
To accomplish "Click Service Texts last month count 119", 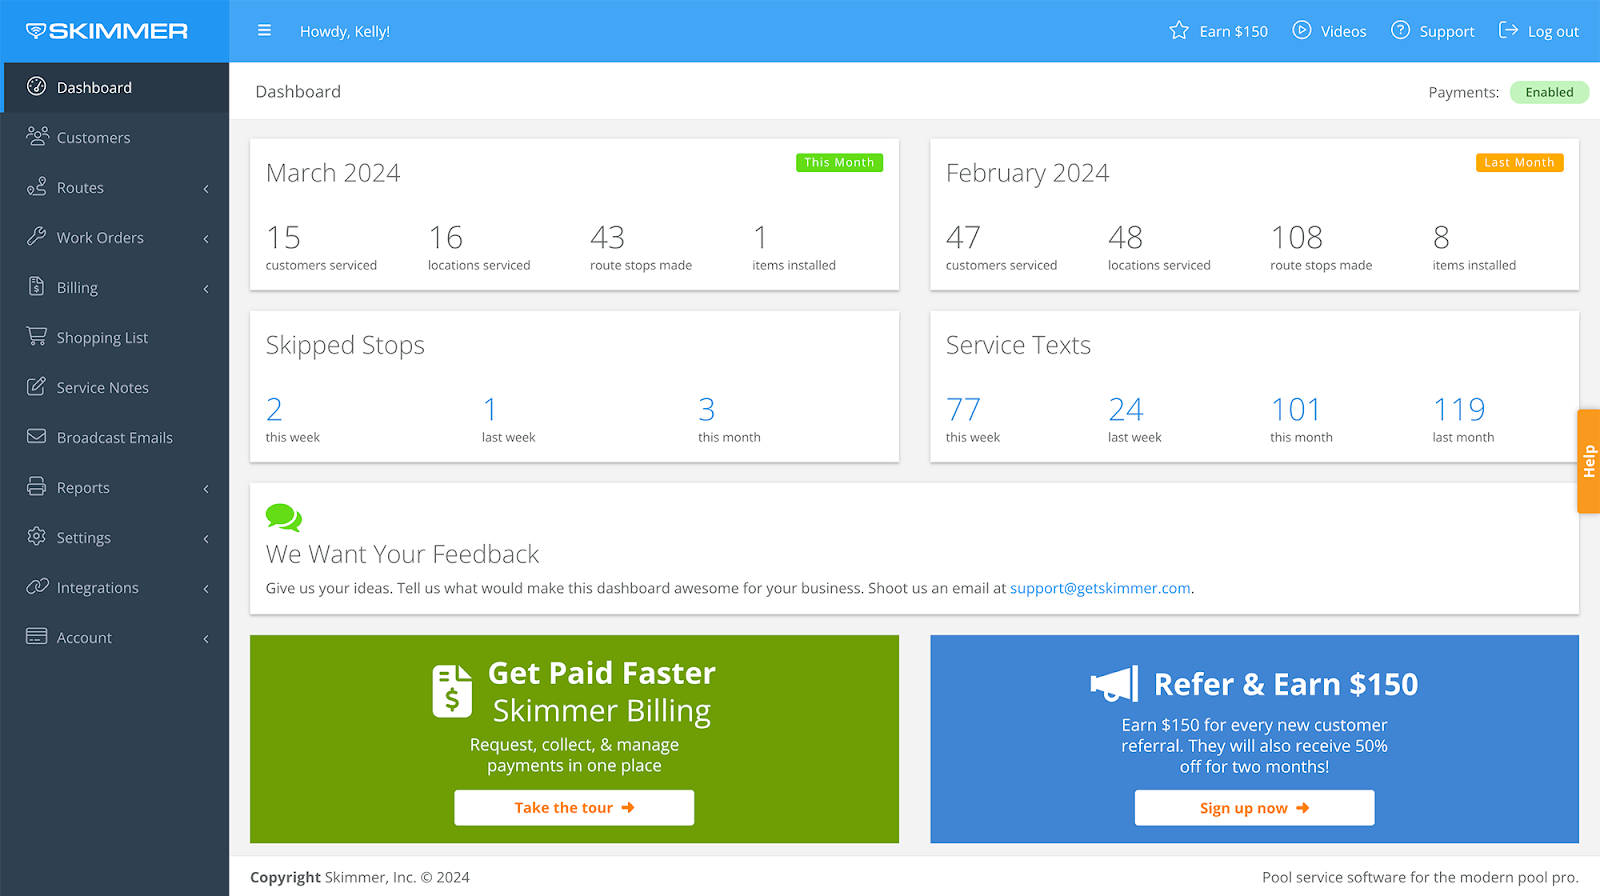I will 1459,409.
